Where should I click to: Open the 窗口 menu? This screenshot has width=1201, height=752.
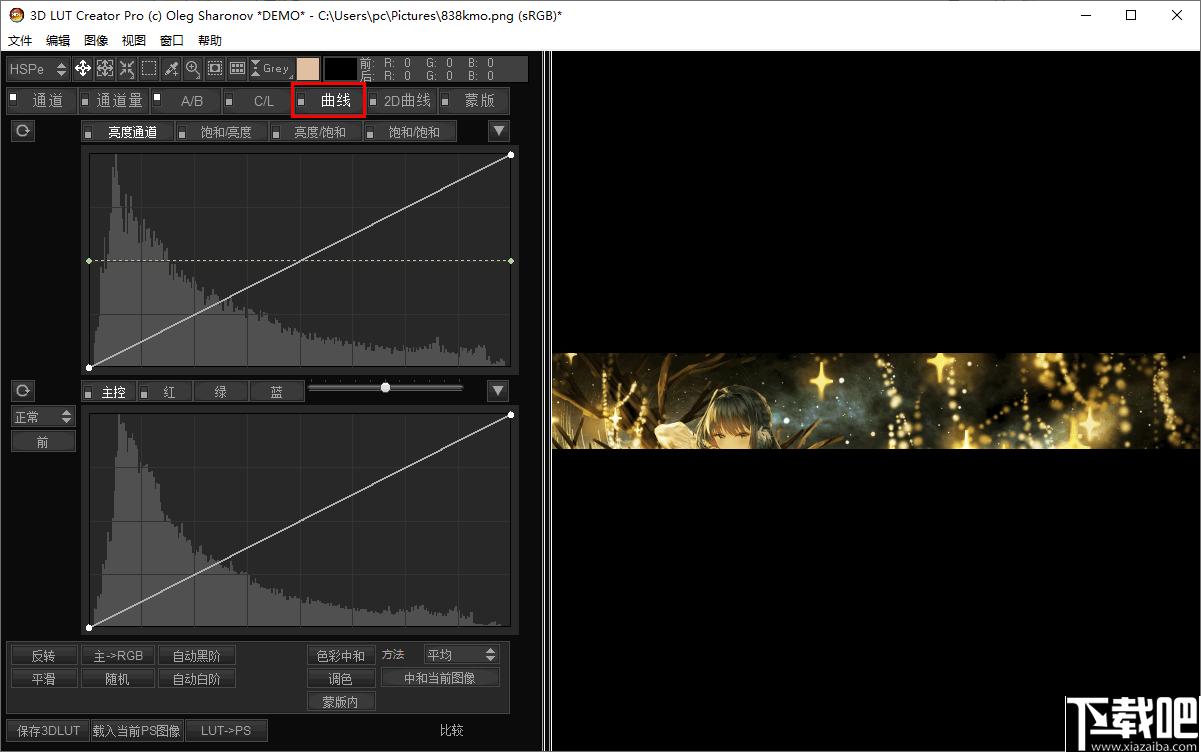[172, 41]
